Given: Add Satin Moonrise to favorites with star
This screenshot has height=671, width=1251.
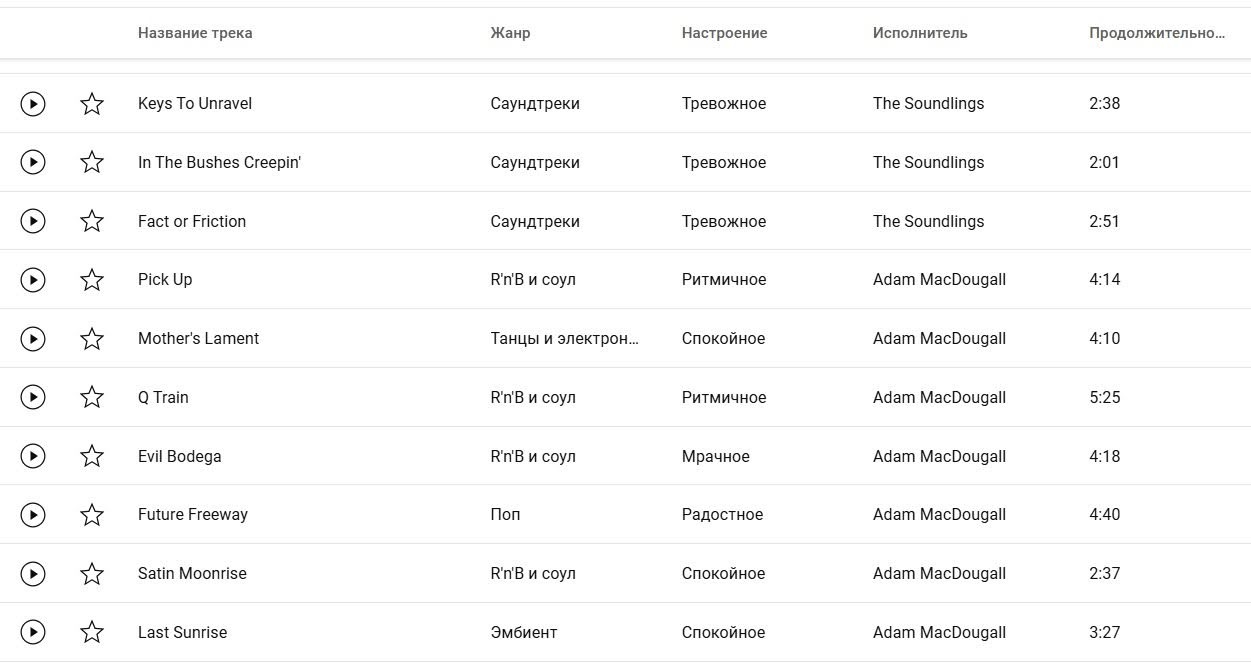Looking at the screenshot, I should 92,574.
